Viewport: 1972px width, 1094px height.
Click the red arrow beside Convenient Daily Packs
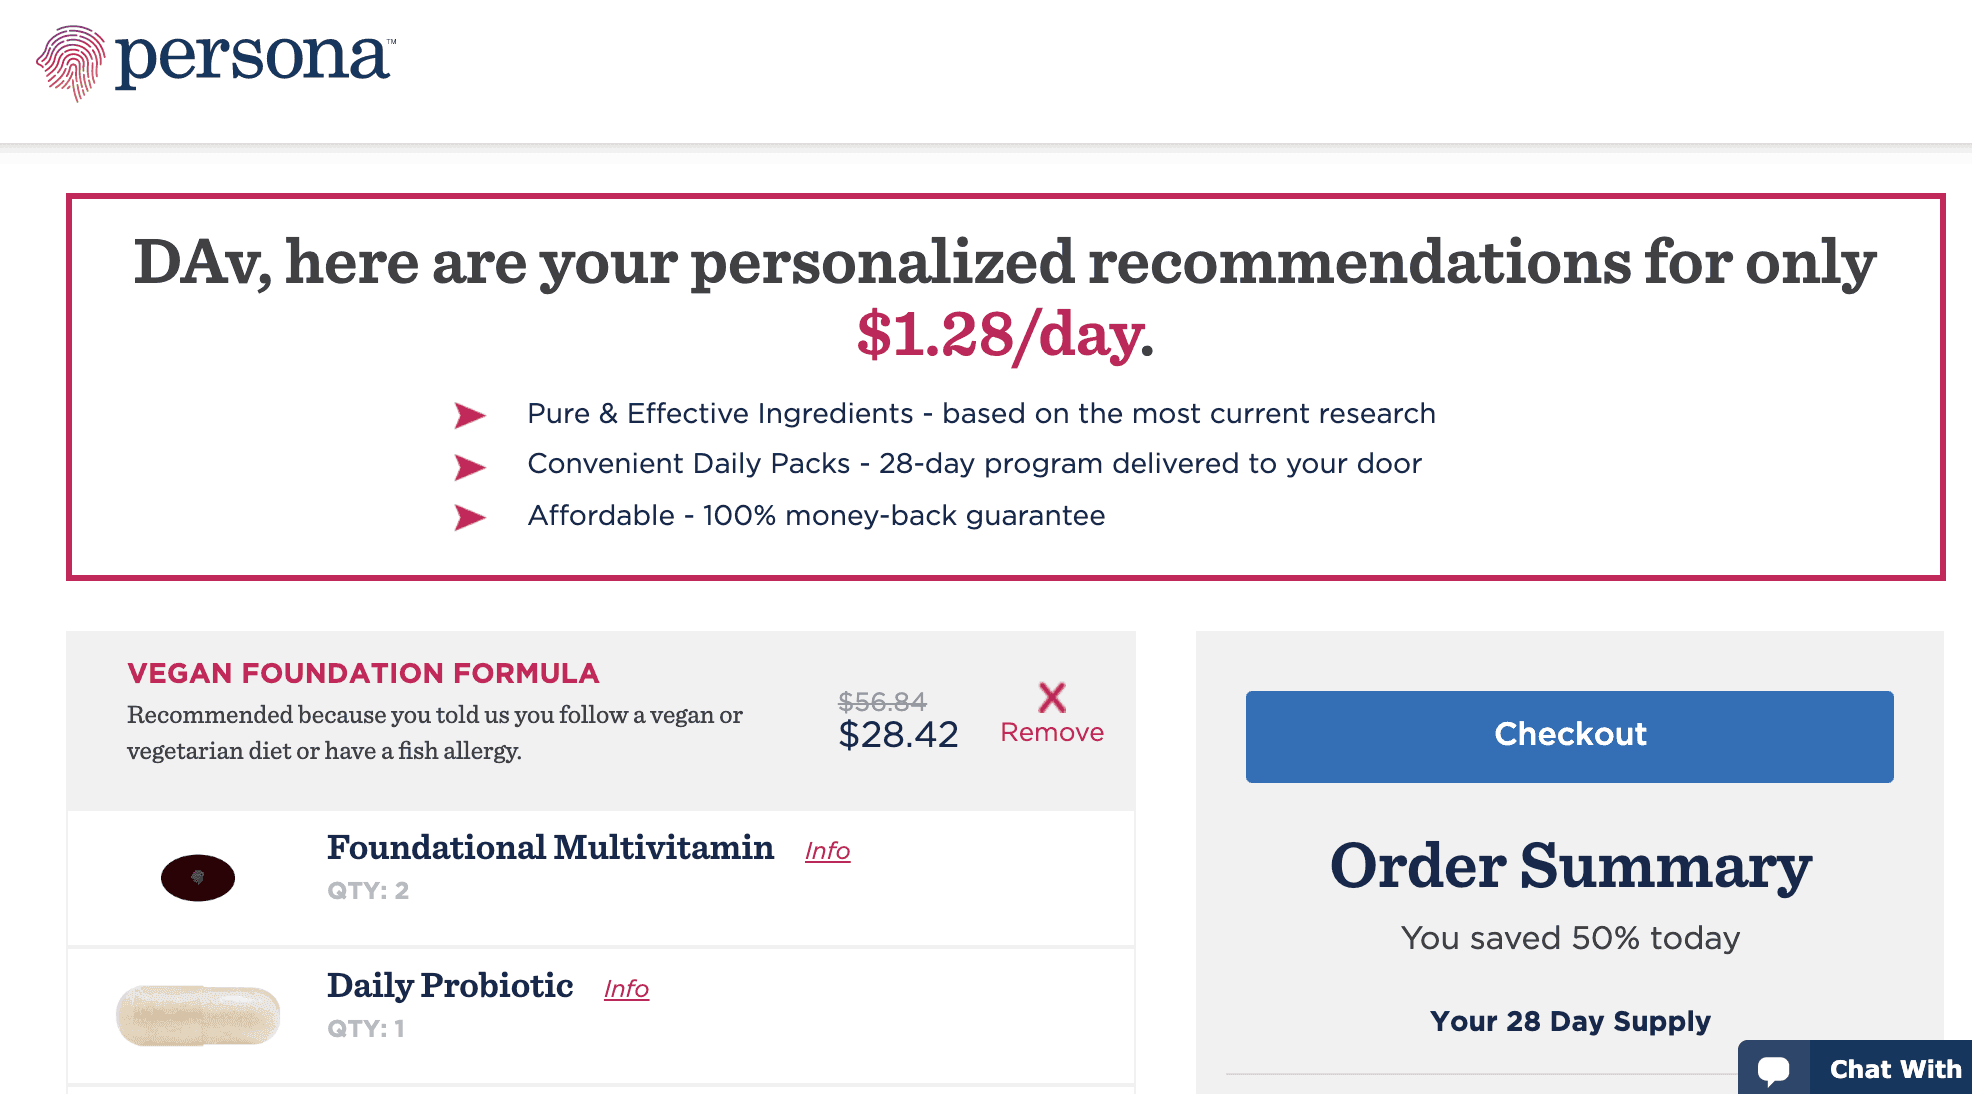(x=470, y=466)
